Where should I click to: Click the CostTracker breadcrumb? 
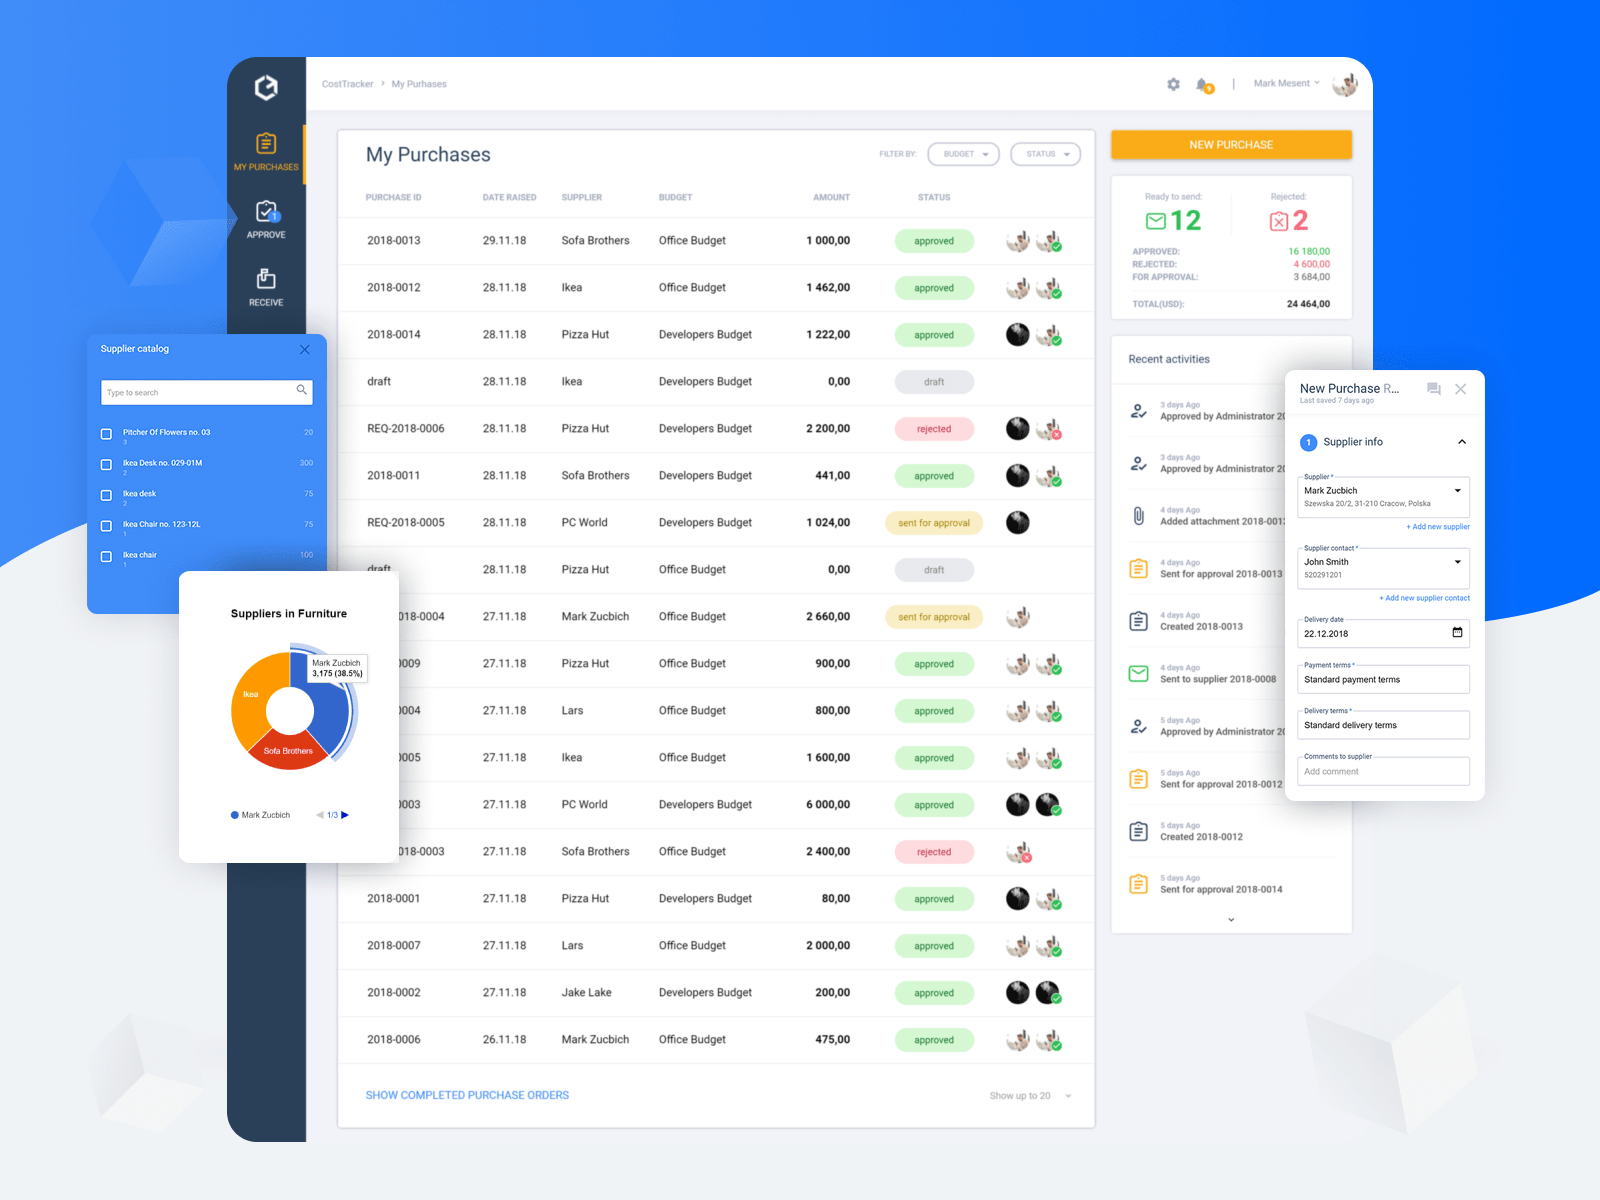coord(347,84)
